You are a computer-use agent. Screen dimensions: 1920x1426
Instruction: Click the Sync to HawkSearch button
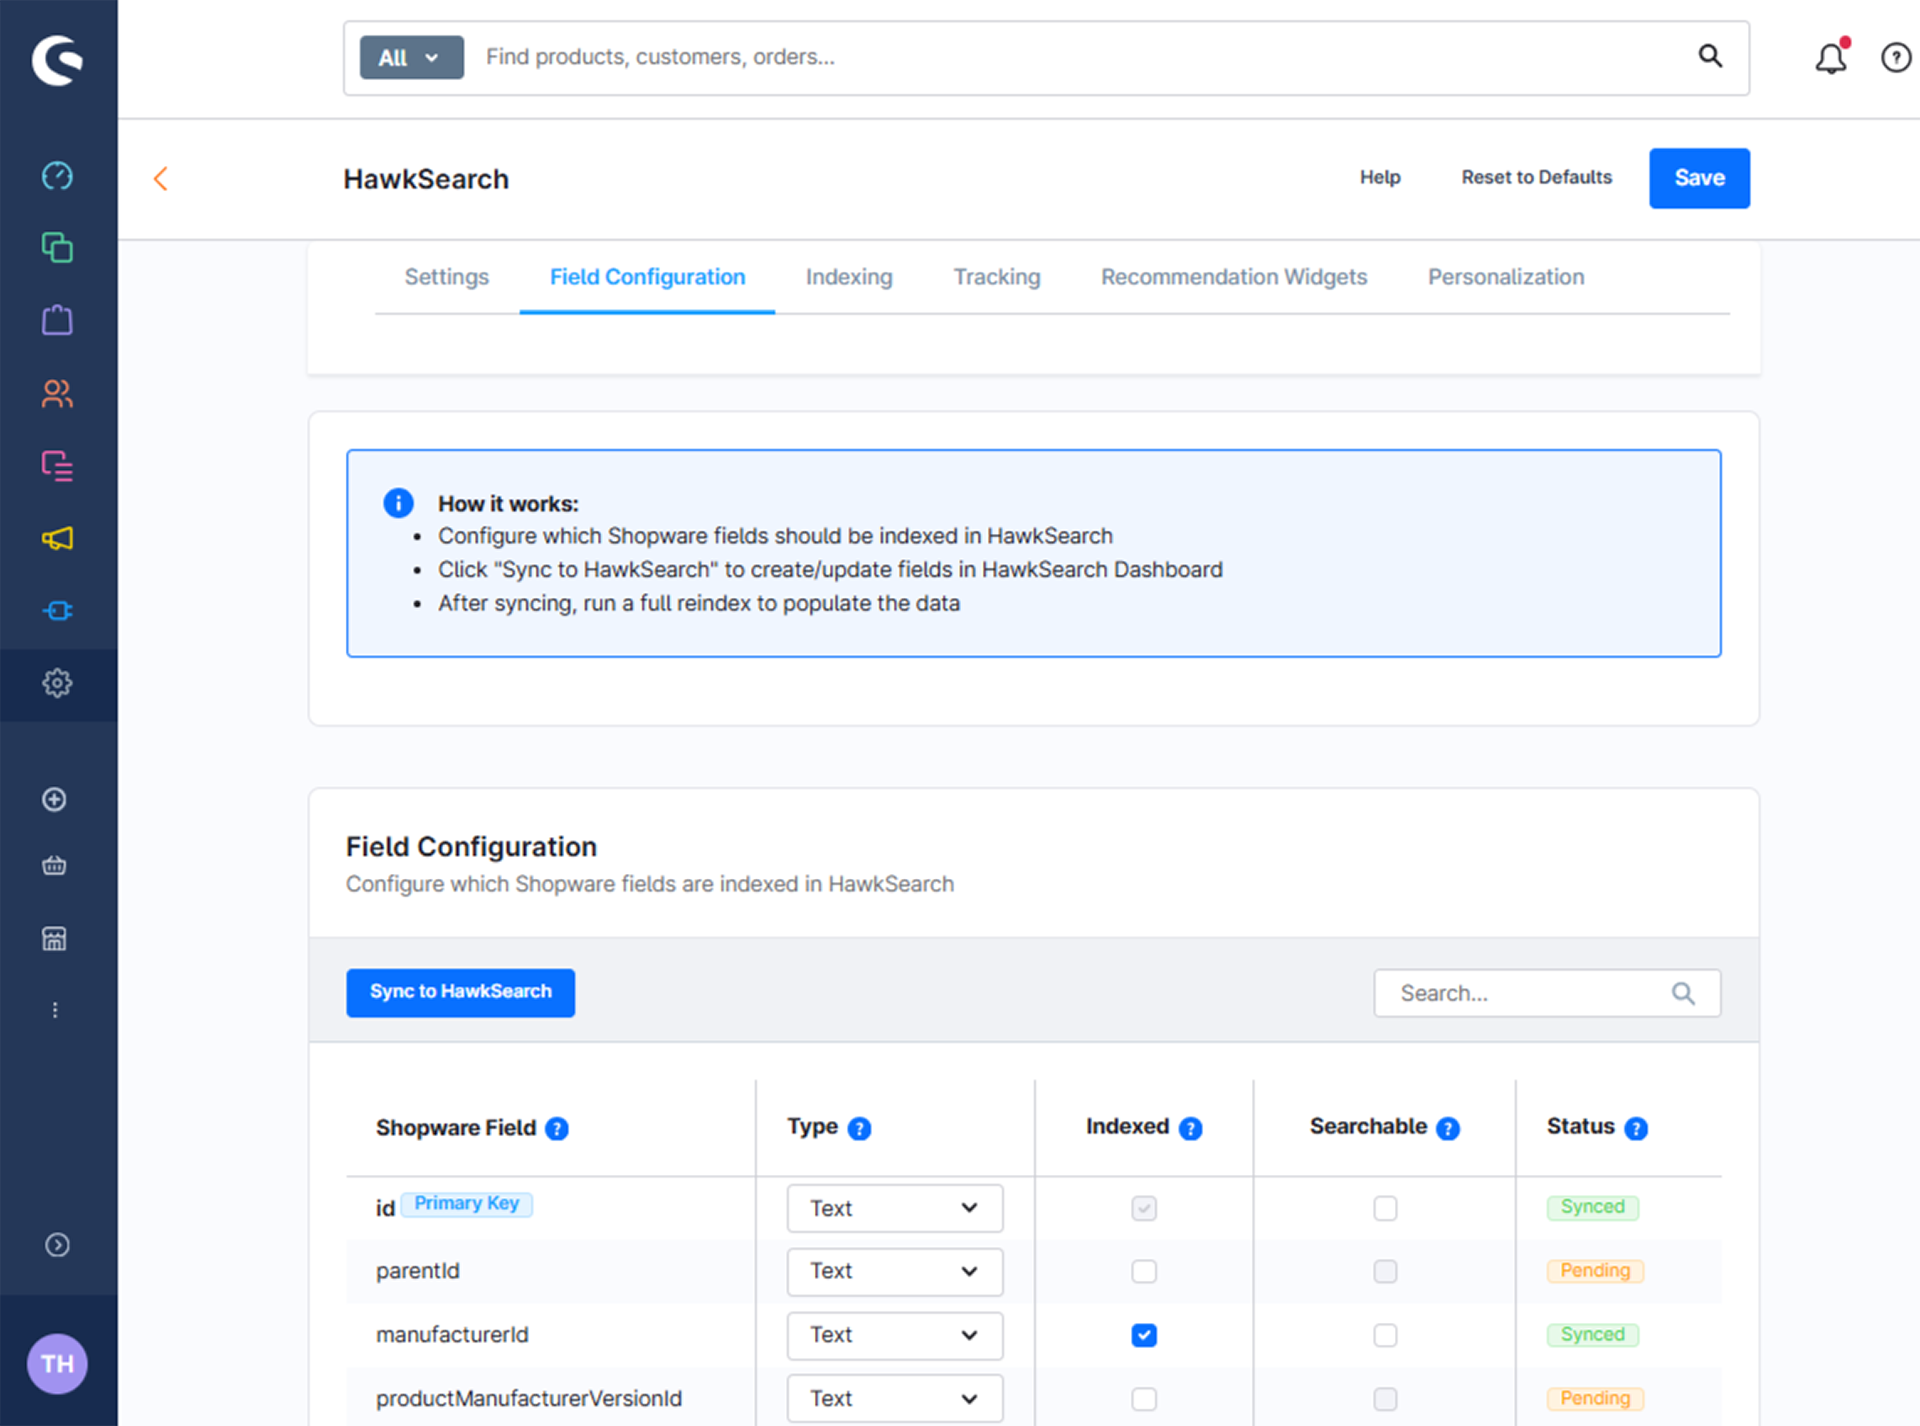click(460, 992)
